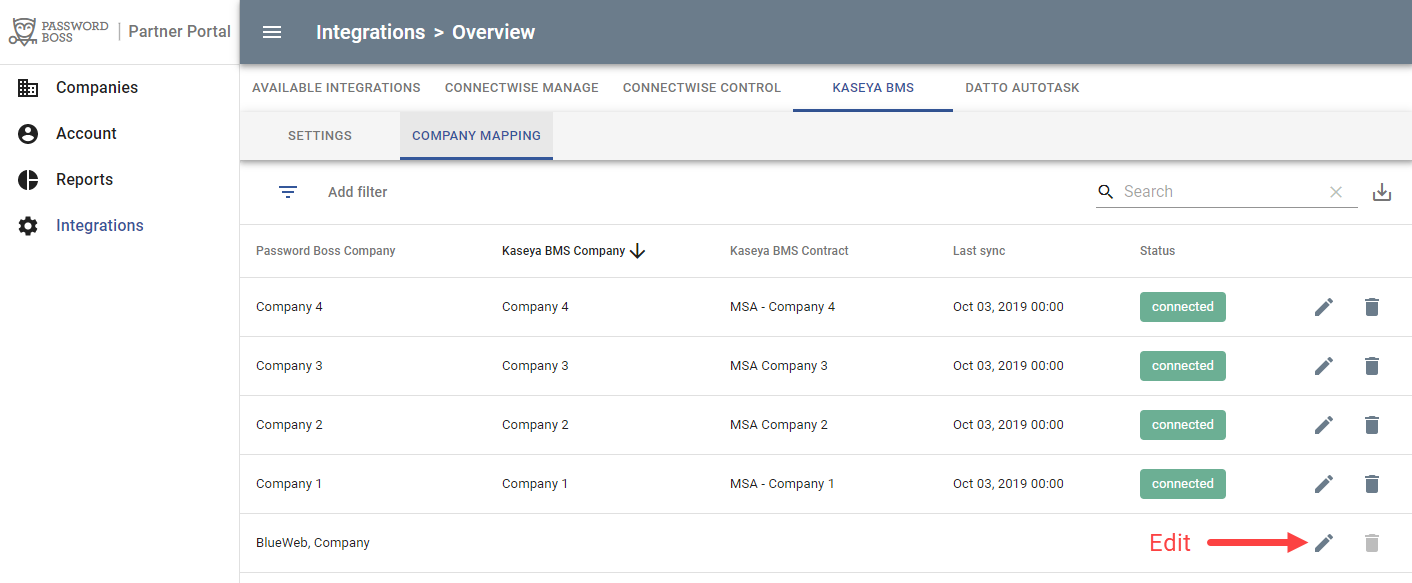
Task: Click the Add filter button
Action: click(357, 192)
